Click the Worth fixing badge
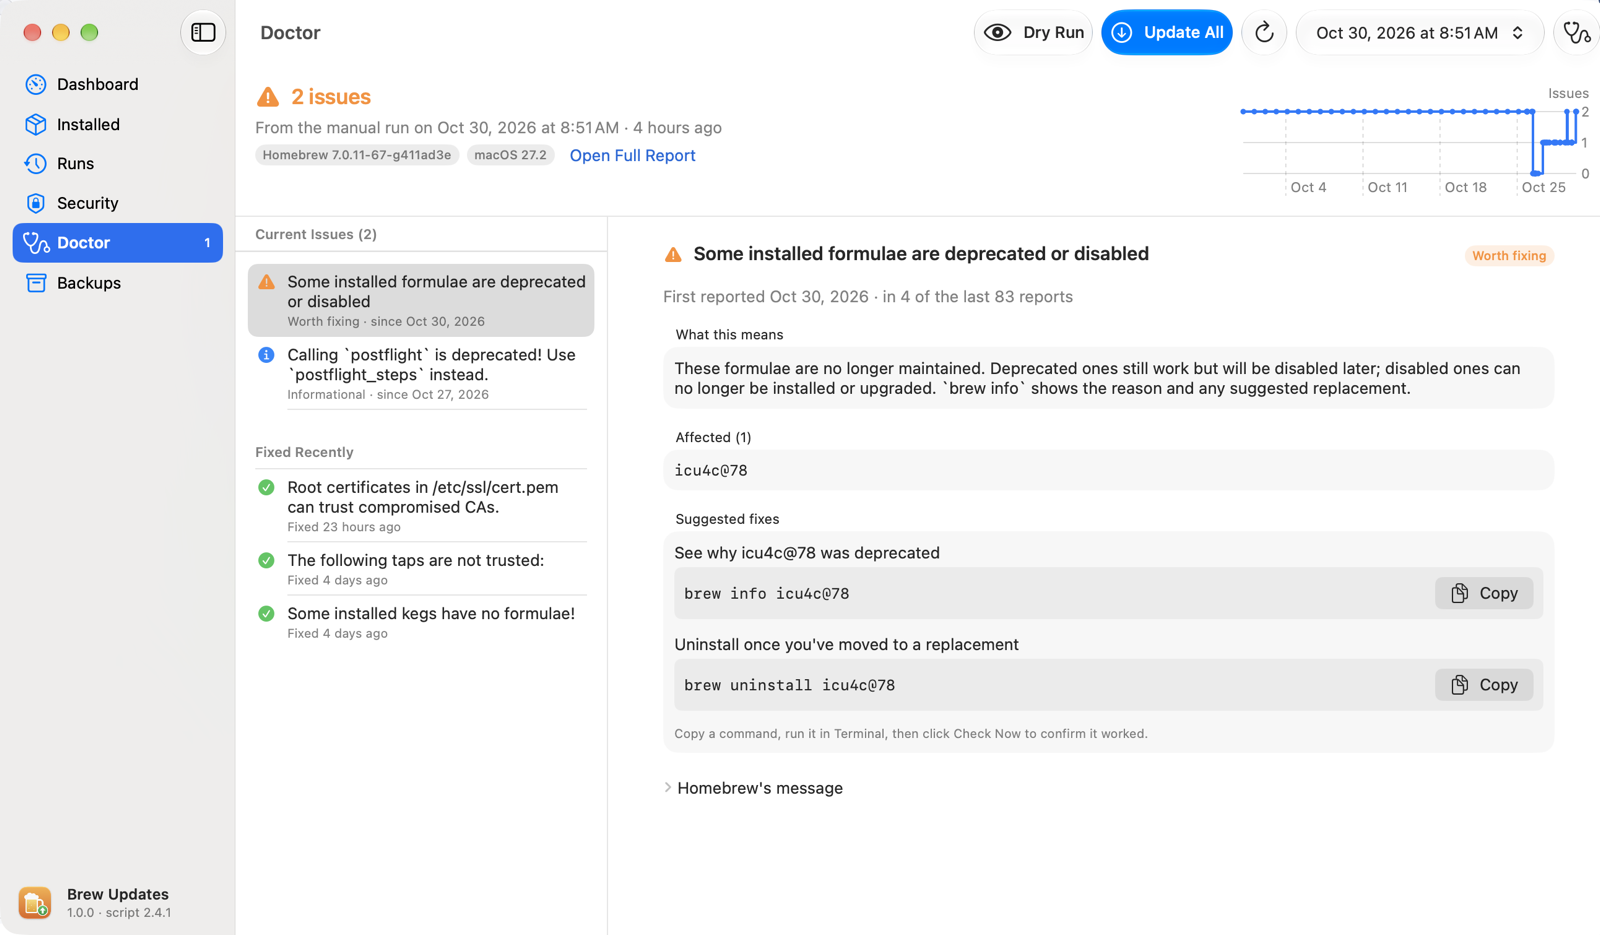The image size is (1600, 935). pos(1509,256)
